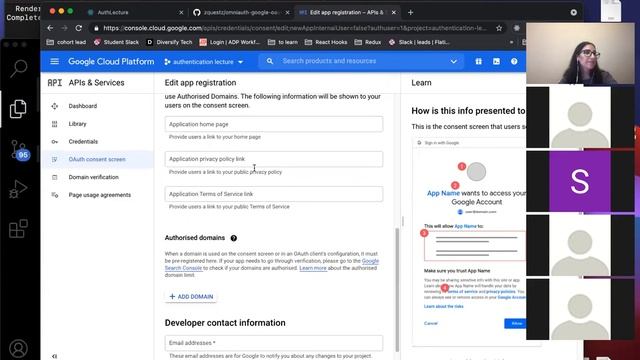Image resolution: width=640 pixels, height=360 pixels.
Task: Click the Developer contact information heading
Action: point(225,323)
